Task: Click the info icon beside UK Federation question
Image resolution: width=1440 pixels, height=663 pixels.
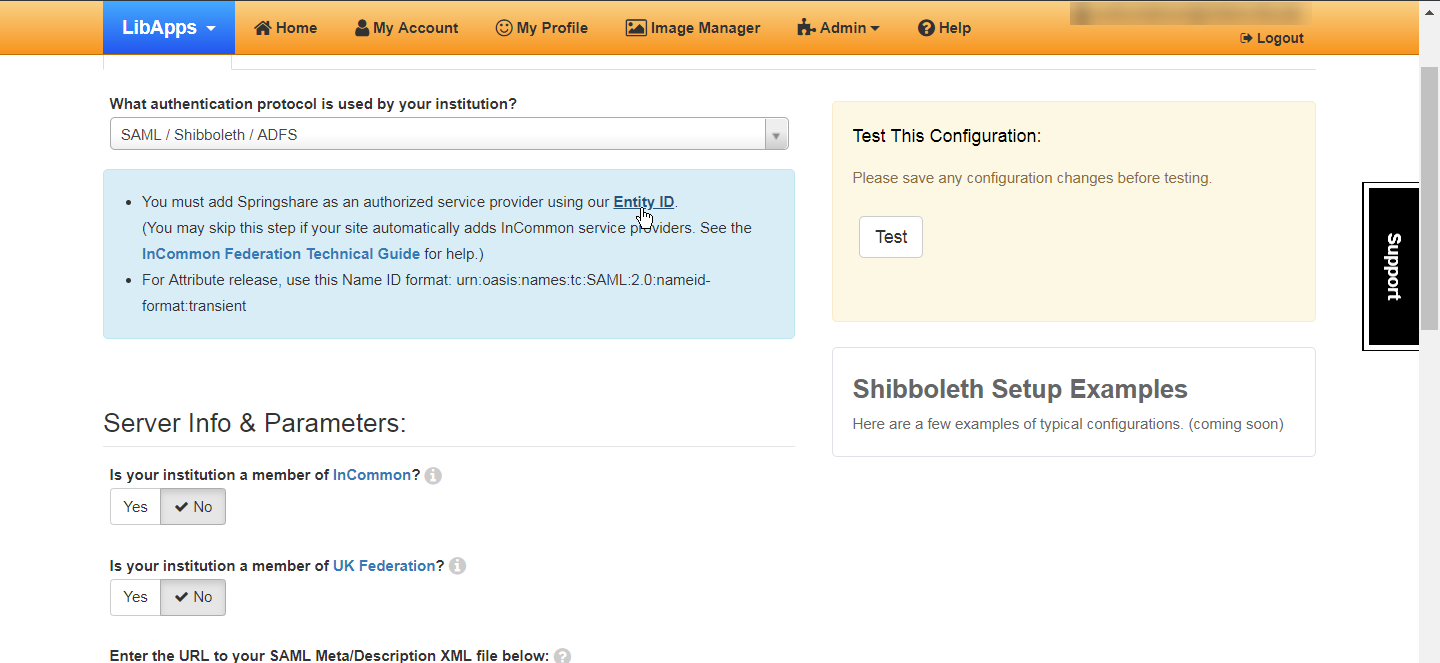Action: 457,566
